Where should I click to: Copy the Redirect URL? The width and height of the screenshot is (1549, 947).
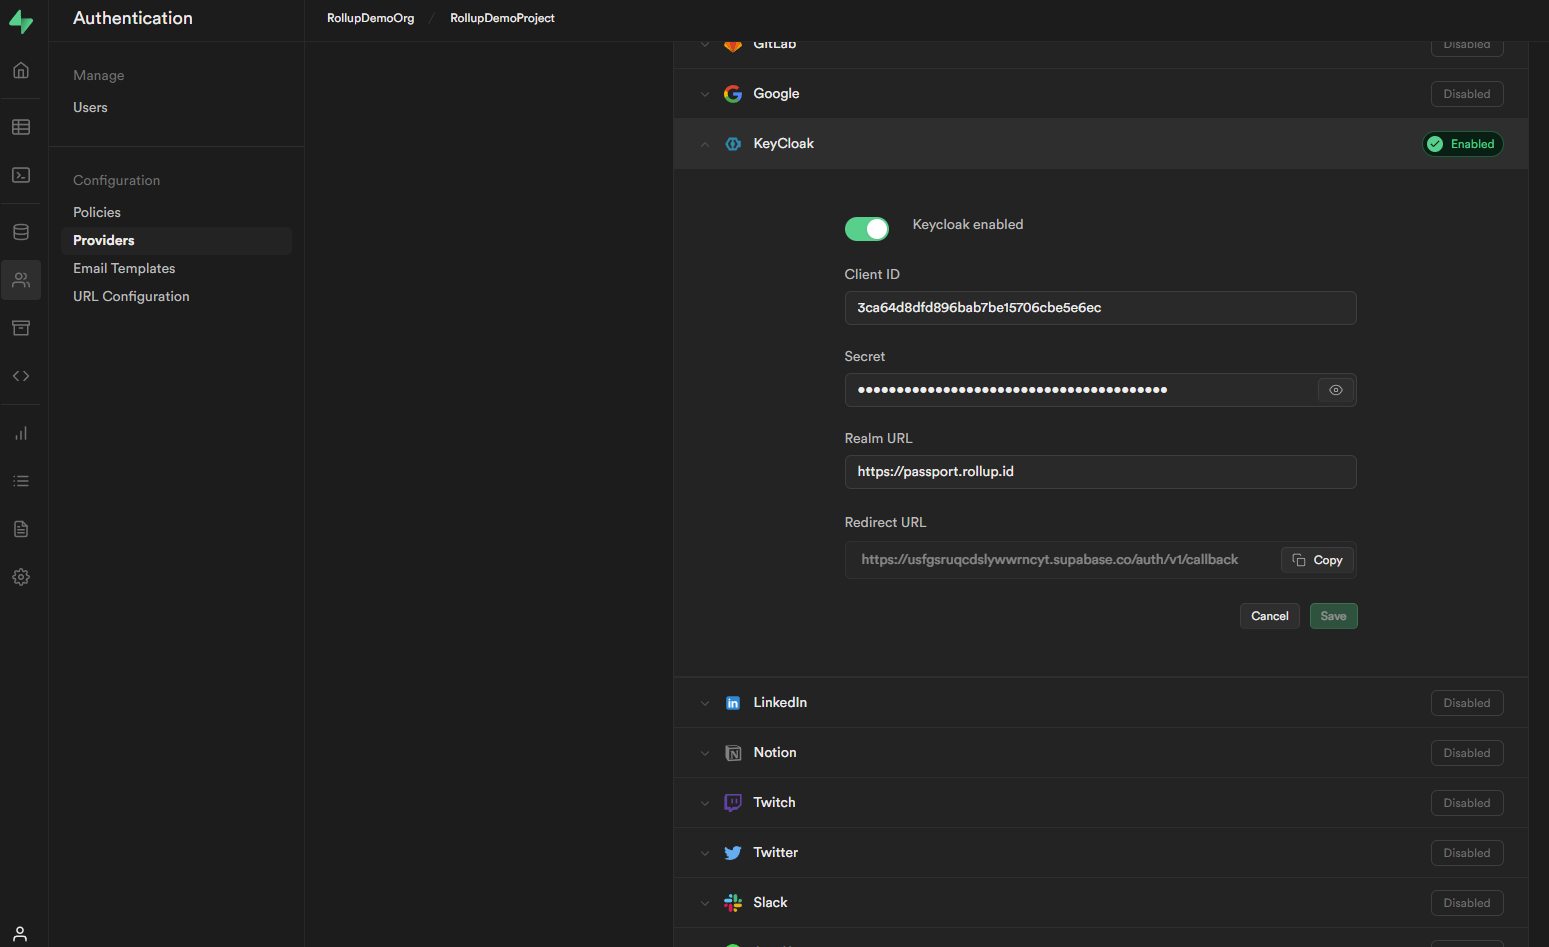click(1317, 560)
